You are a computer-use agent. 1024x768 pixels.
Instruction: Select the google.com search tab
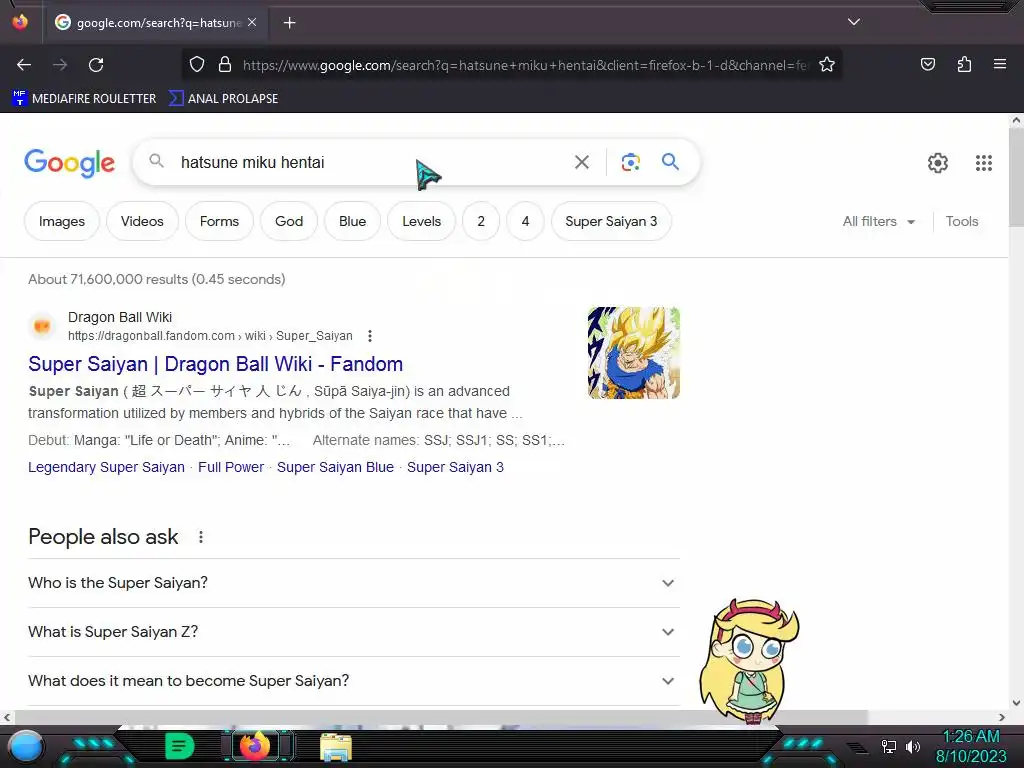[x=156, y=23]
